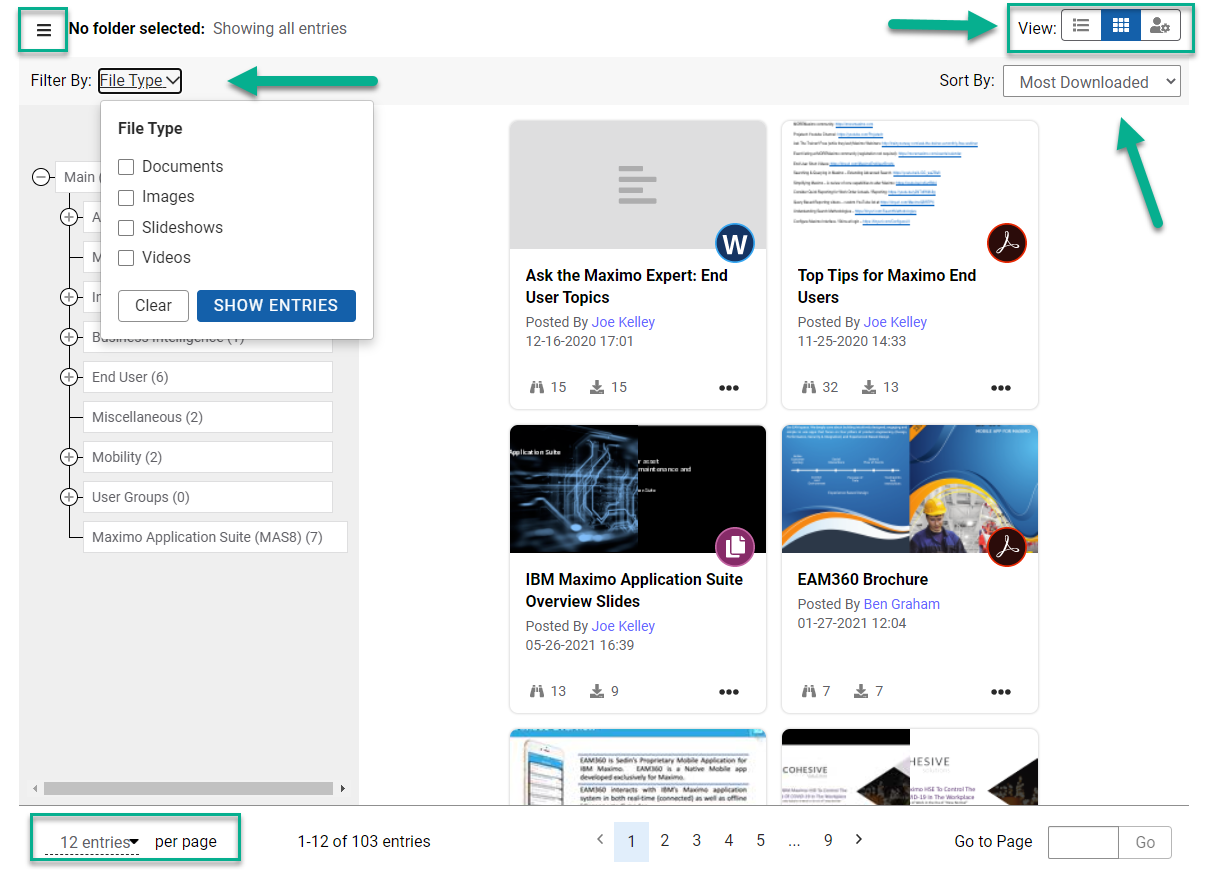Expand the End User folder node
Image resolution: width=1207 pixels, height=870 pixels.
pos(69,377)
